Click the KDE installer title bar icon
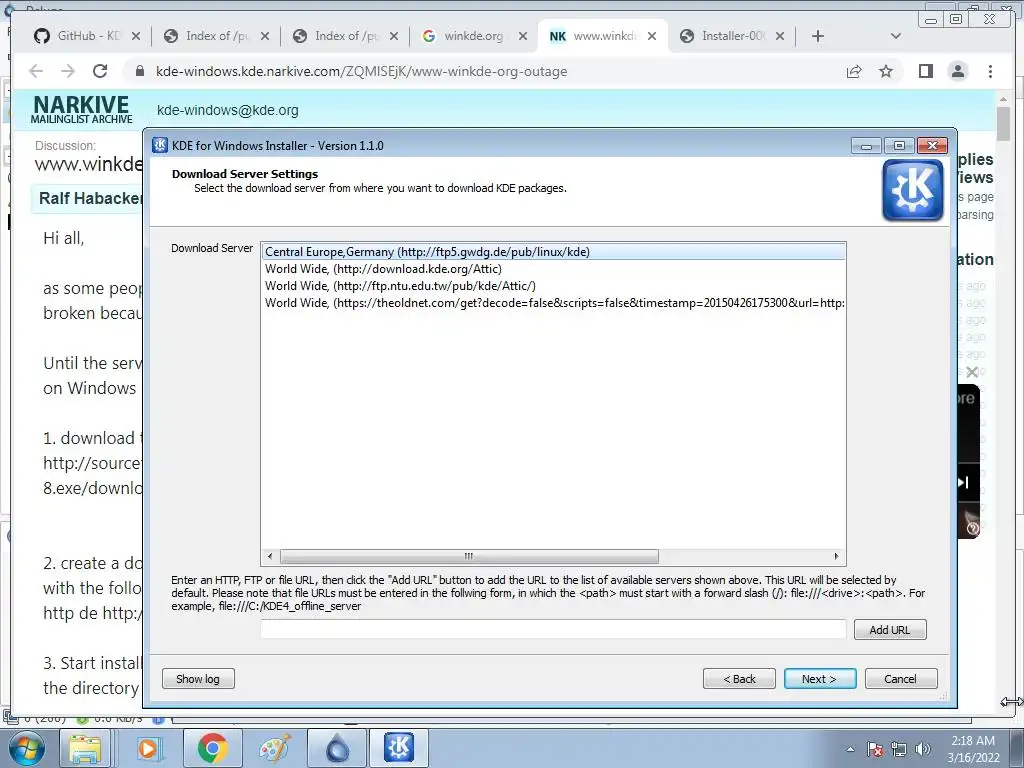This screenshot has width=1024, height=768. (x=160, y=145)
